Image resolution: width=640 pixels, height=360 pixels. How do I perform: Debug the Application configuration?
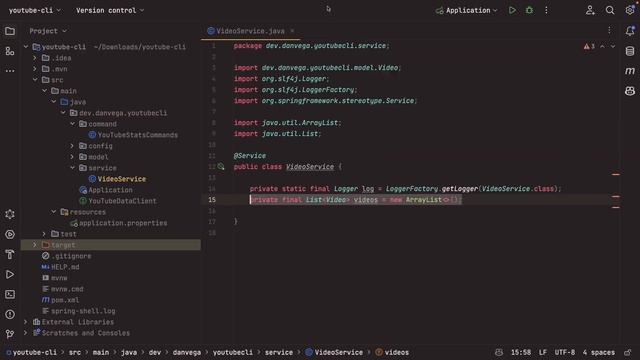(x=529, y=10)
